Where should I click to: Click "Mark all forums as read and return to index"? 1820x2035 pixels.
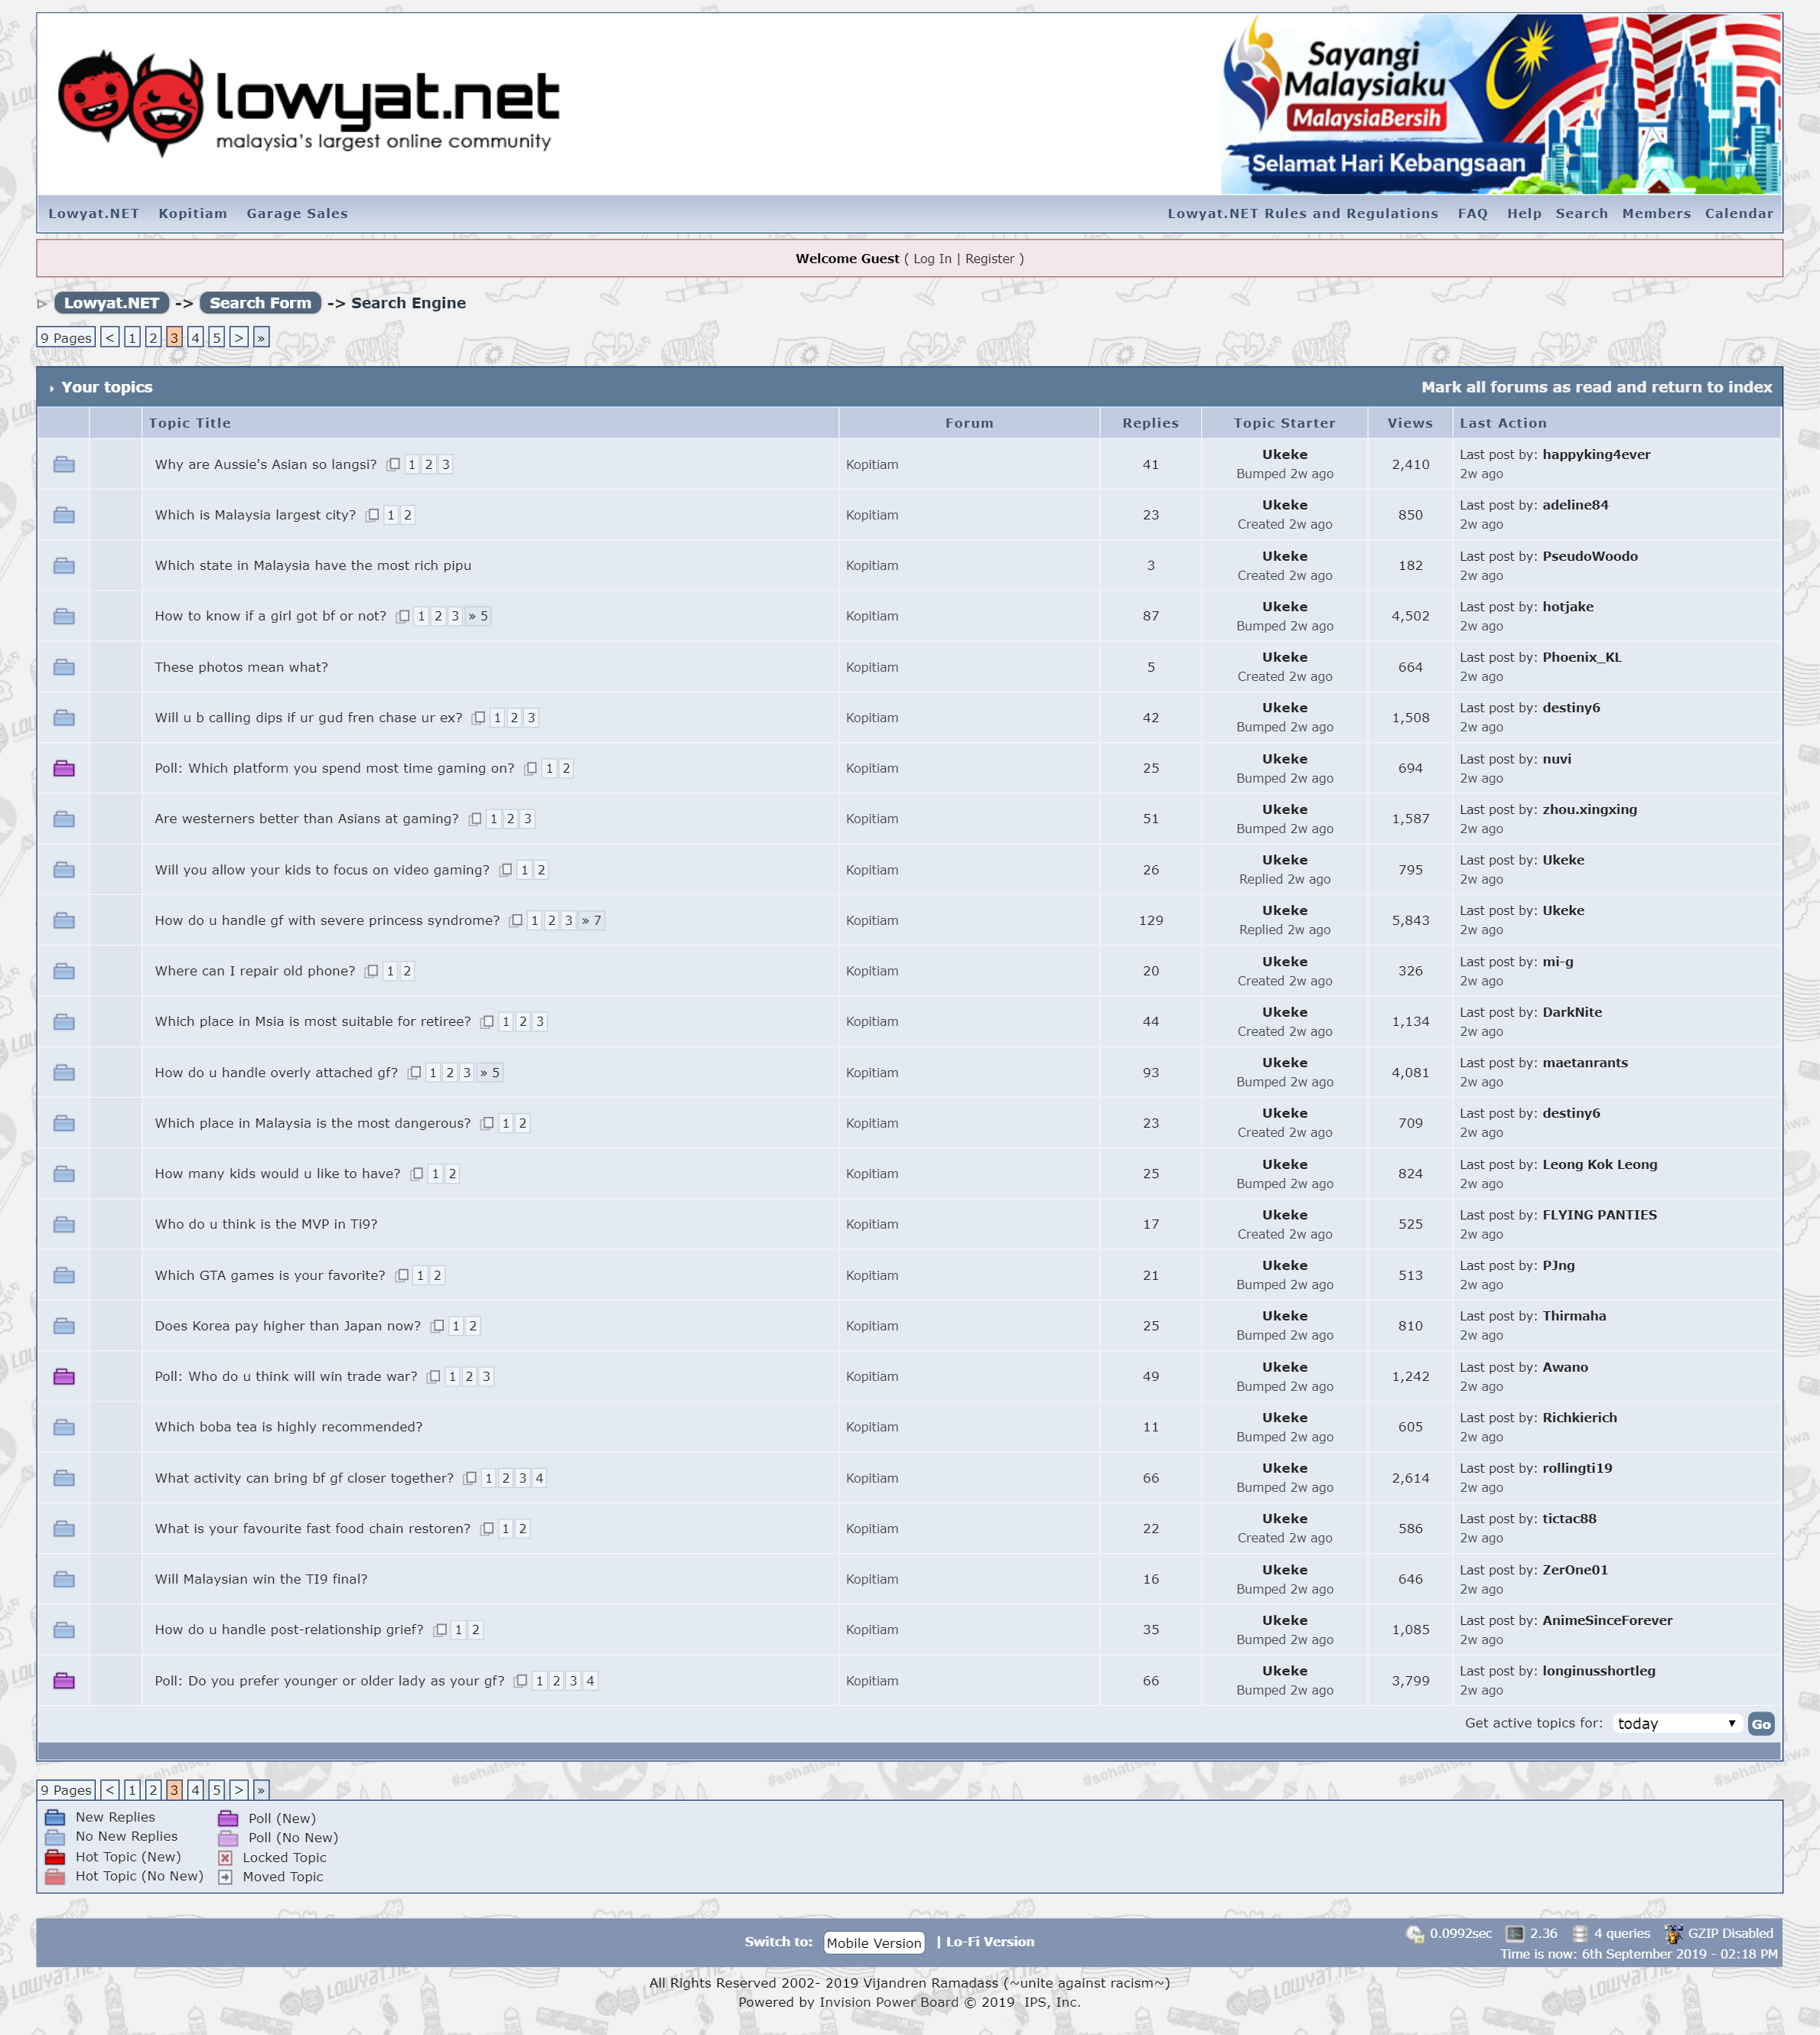pyautogui.click(x=1597, y=387)
